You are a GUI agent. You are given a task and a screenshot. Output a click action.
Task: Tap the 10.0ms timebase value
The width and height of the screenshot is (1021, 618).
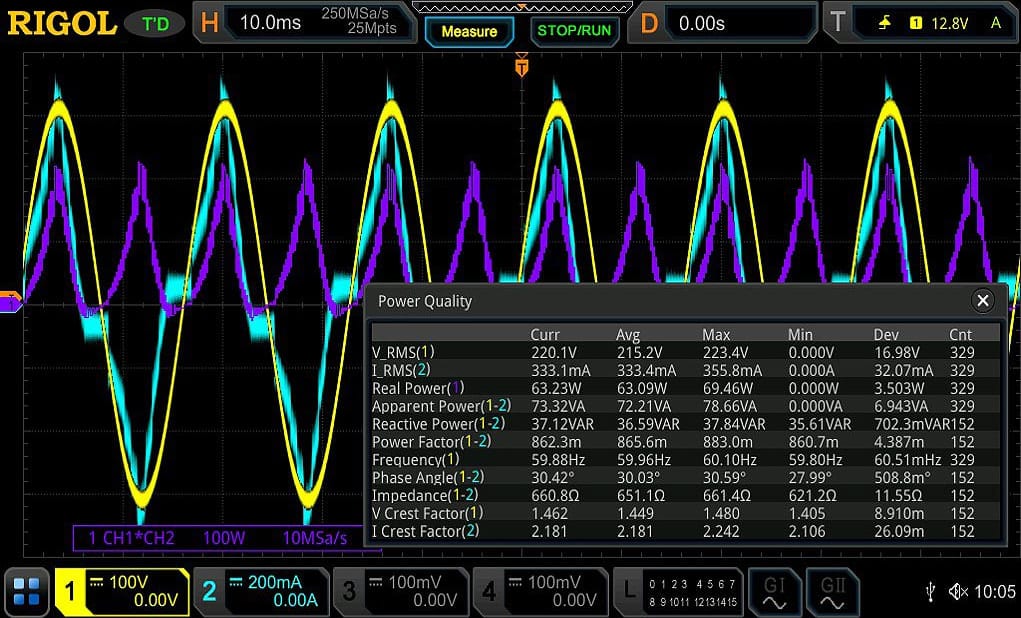(x=270, y=23)
